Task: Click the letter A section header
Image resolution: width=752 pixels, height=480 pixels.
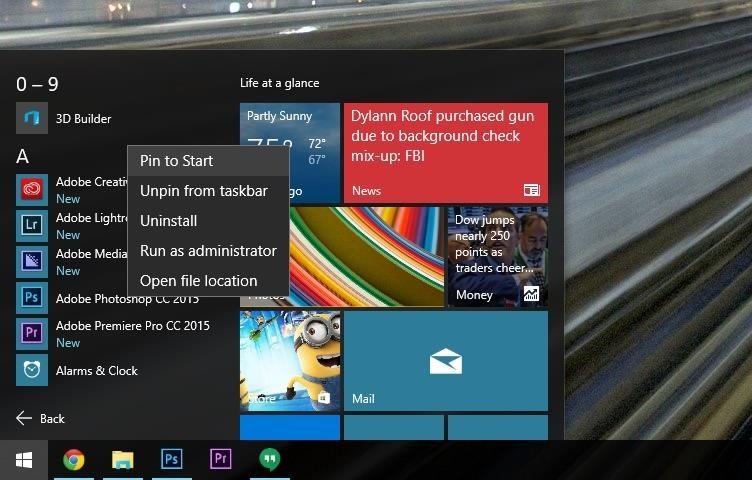Action: (23, 156)
